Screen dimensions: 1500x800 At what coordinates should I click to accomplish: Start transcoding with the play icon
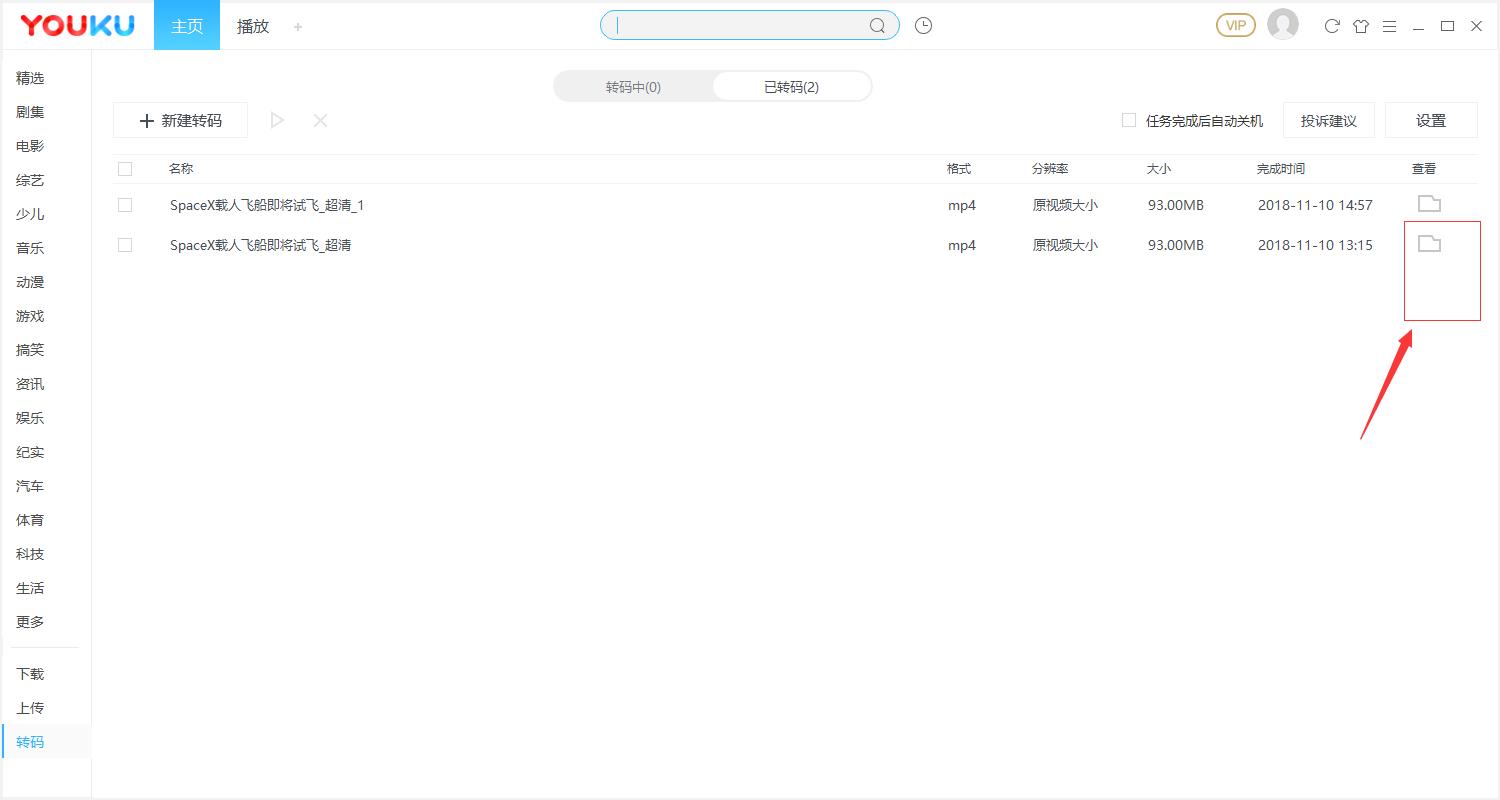277,120
